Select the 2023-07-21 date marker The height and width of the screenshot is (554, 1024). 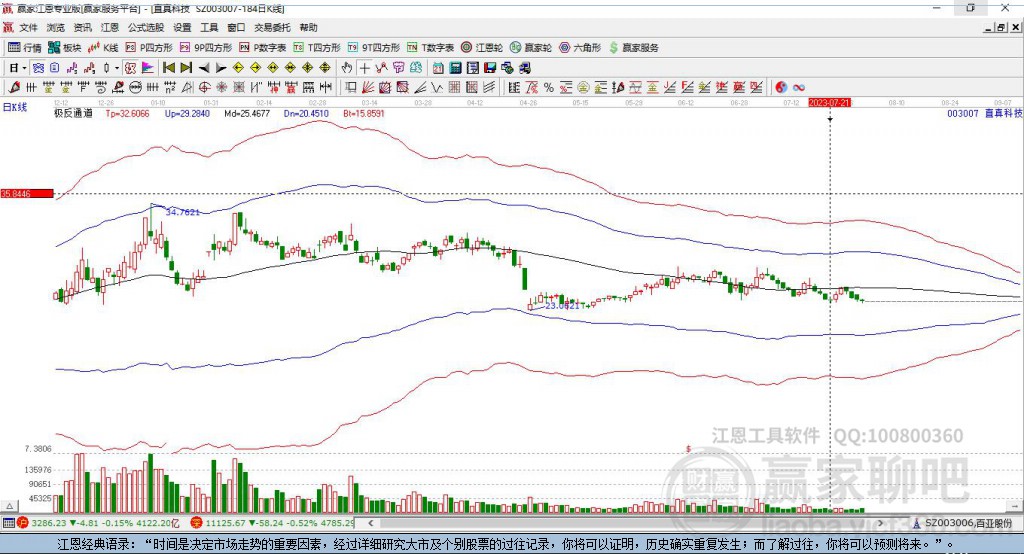coord(829,103)
